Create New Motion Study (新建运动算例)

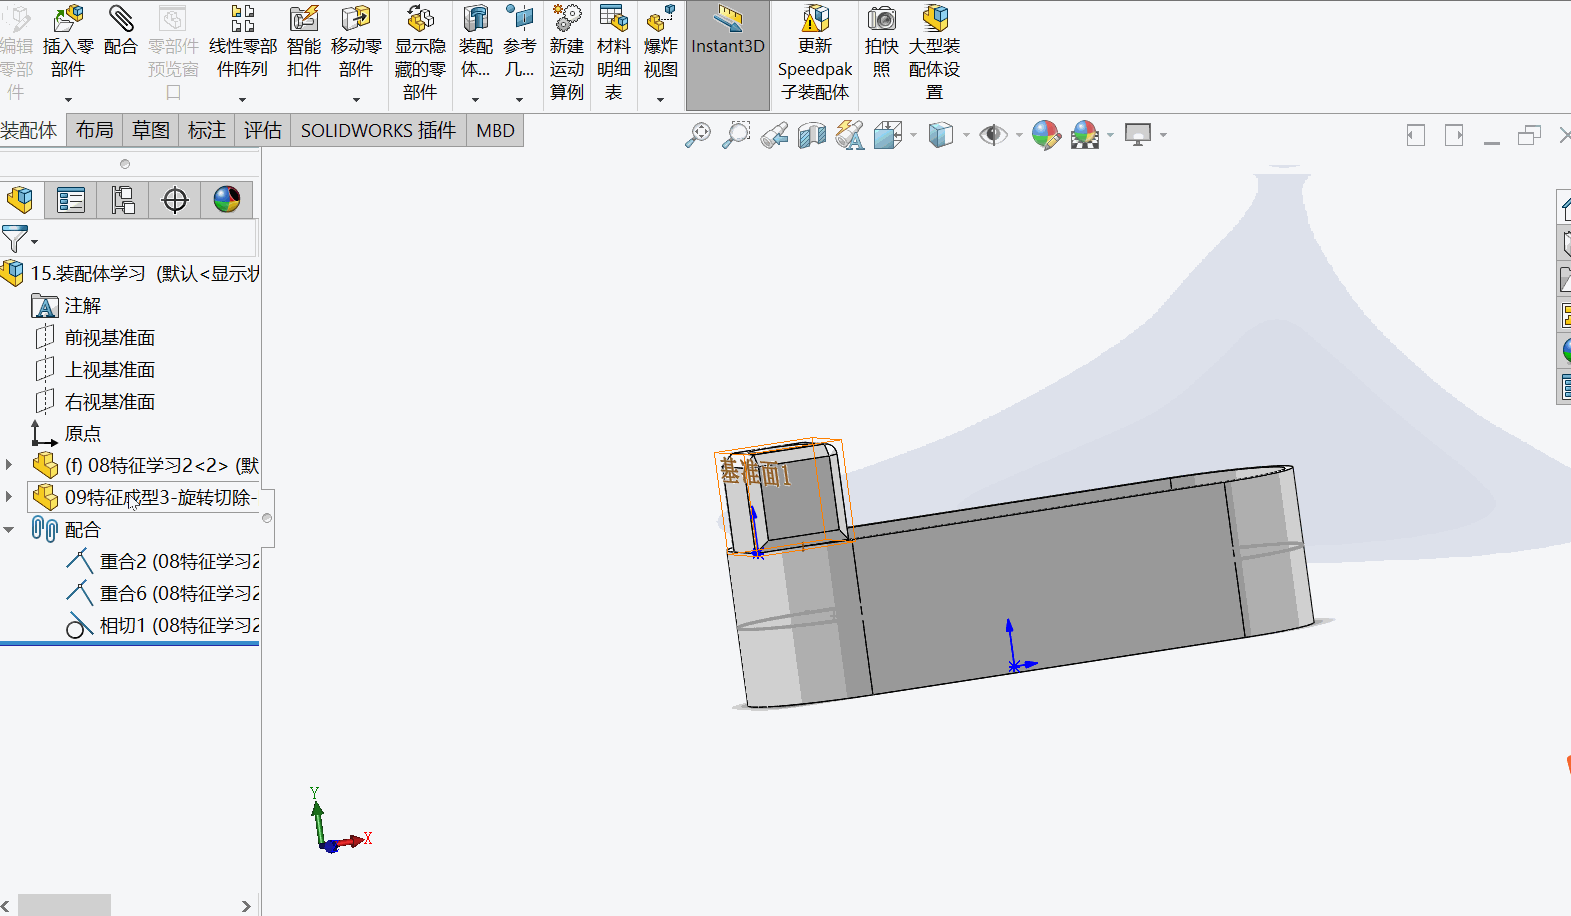[567, 53]
